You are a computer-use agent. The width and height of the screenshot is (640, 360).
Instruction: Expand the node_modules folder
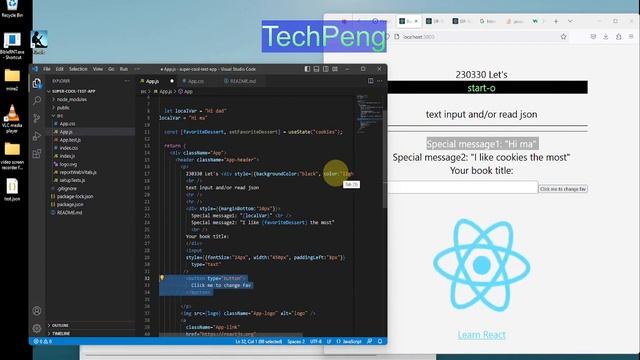[71, 100]
